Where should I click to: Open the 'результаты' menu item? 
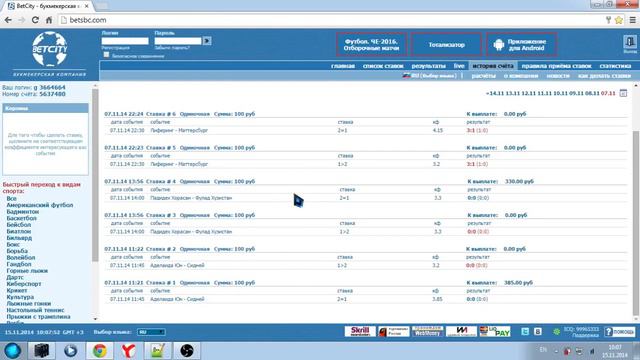[x=429, y=66]
